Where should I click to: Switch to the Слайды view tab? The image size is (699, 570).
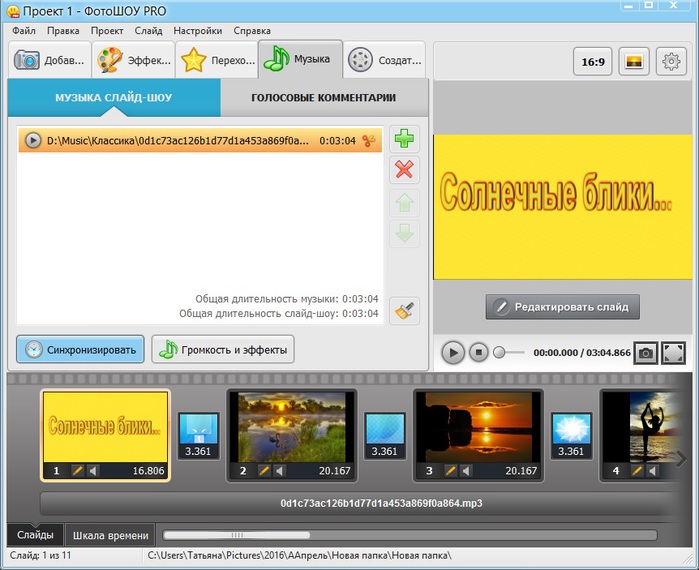tap(35, 535)
